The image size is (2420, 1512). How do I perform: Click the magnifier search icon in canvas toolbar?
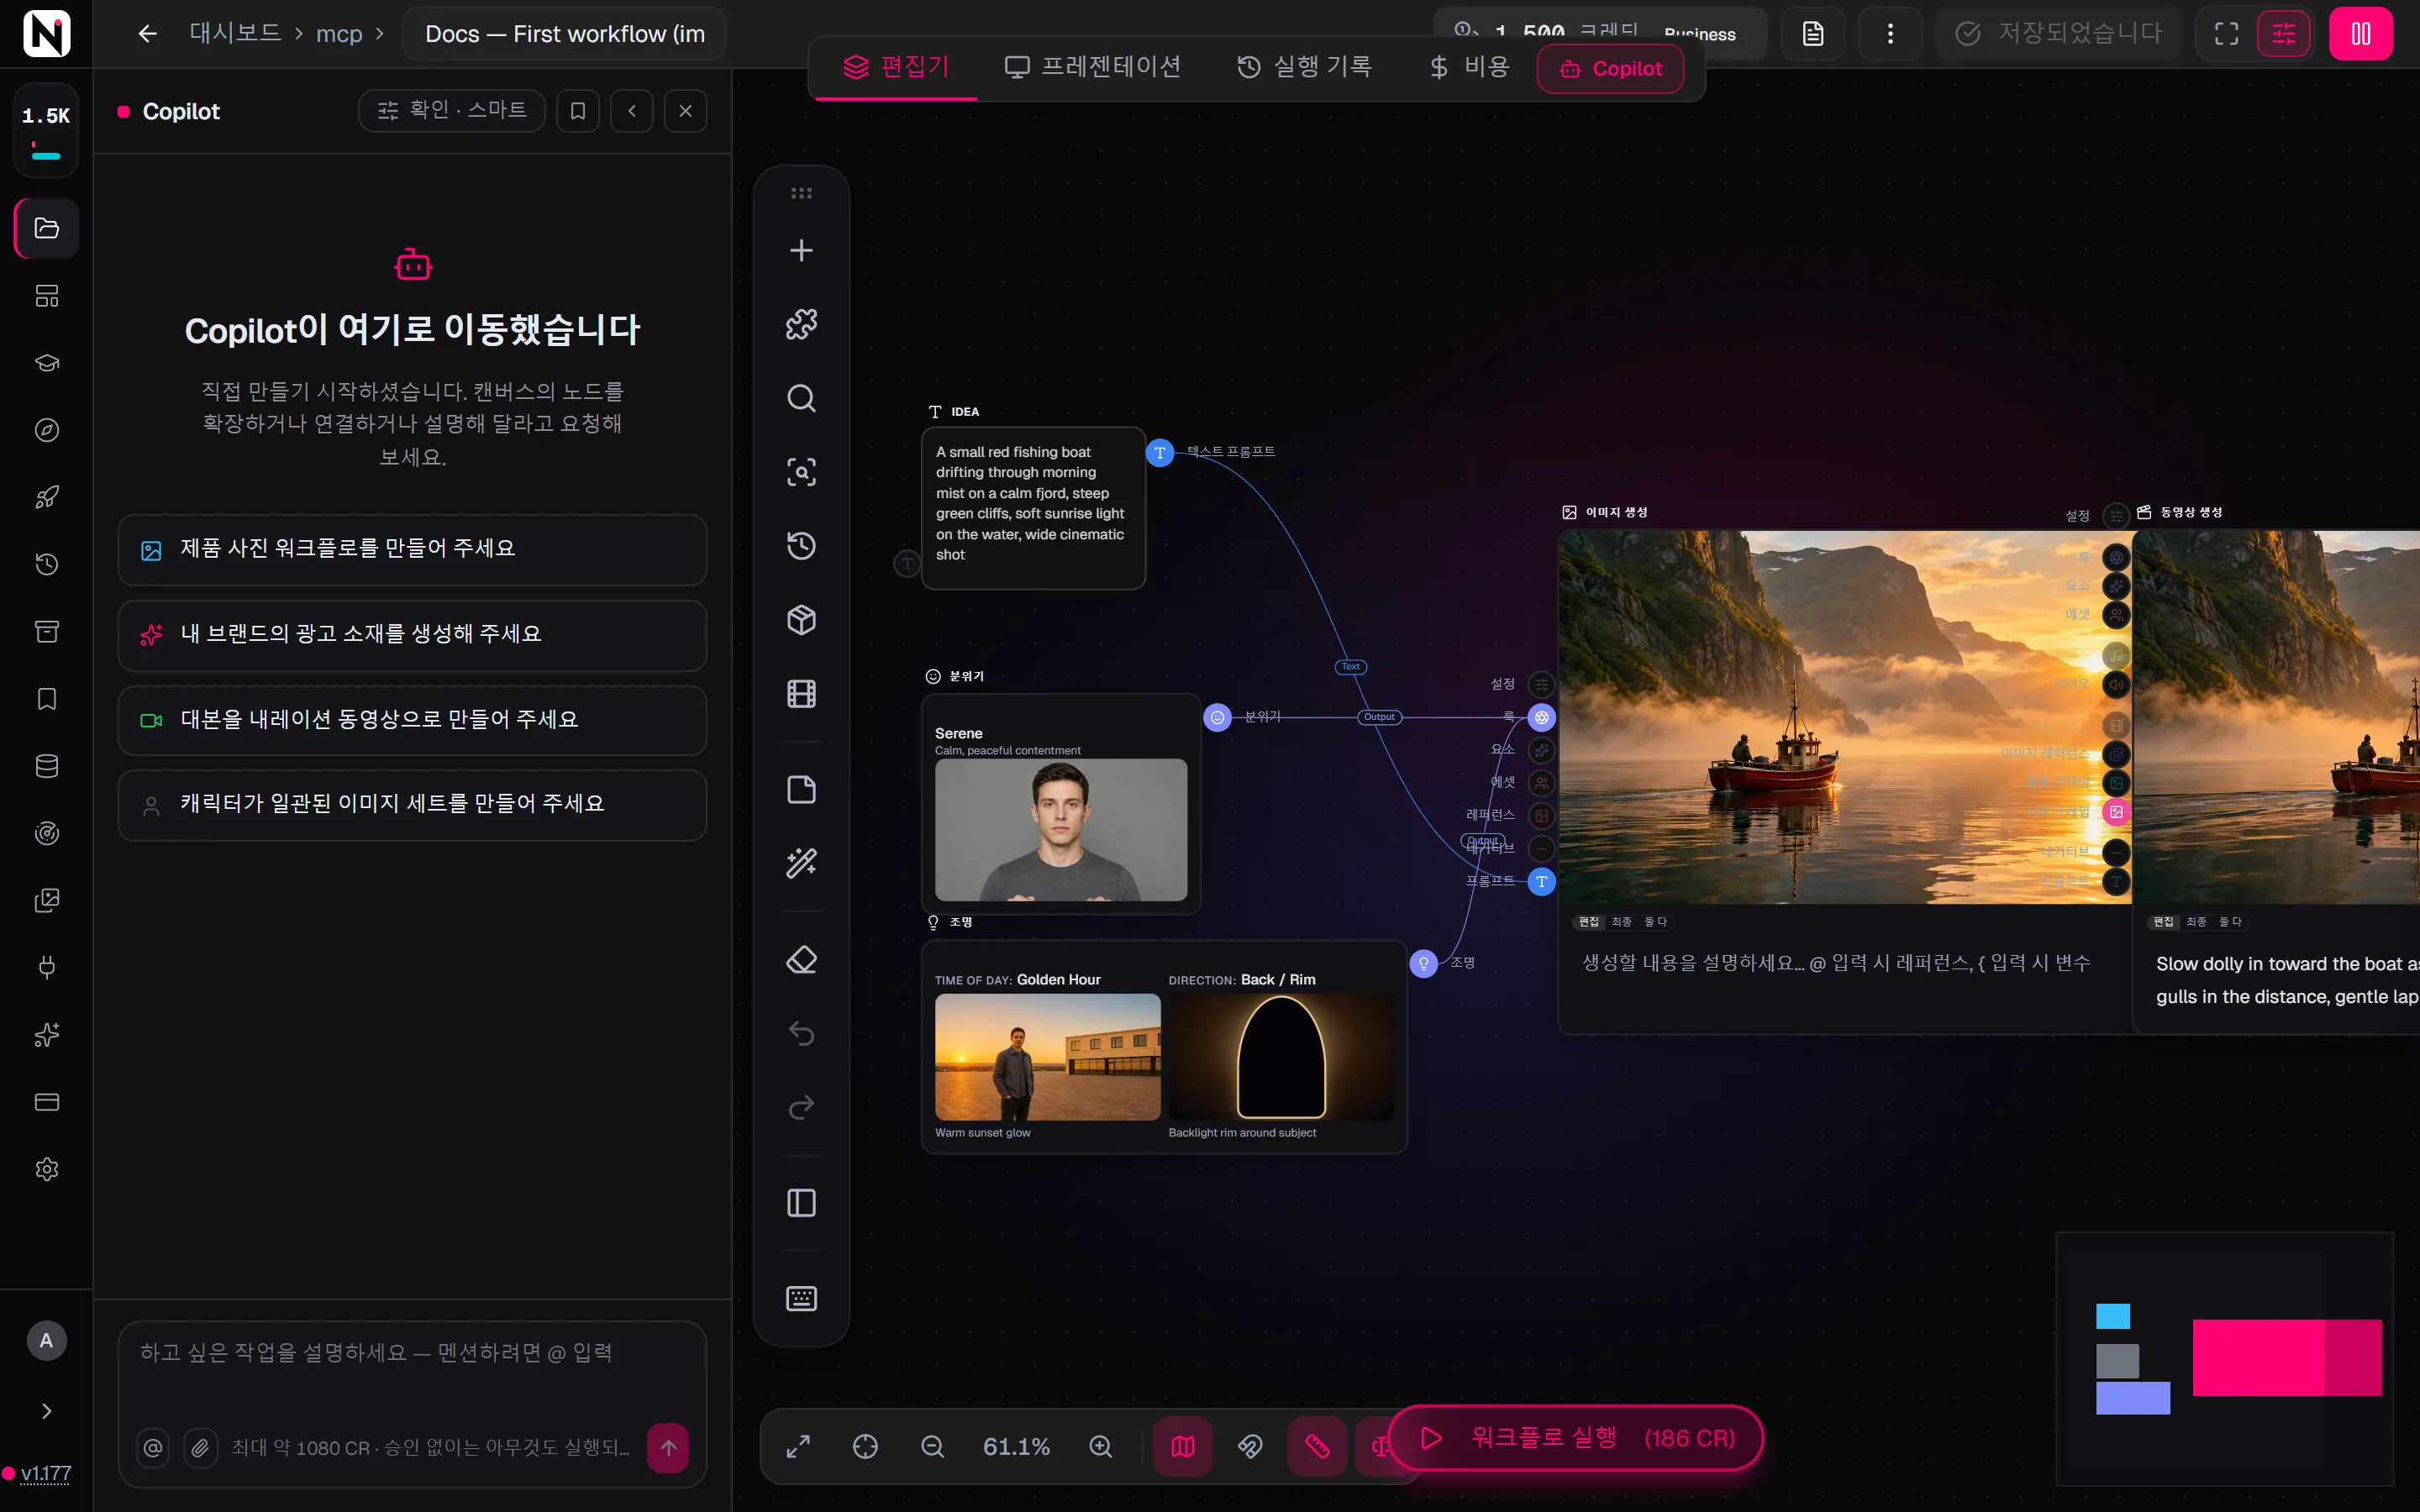[x=801, y=398]
